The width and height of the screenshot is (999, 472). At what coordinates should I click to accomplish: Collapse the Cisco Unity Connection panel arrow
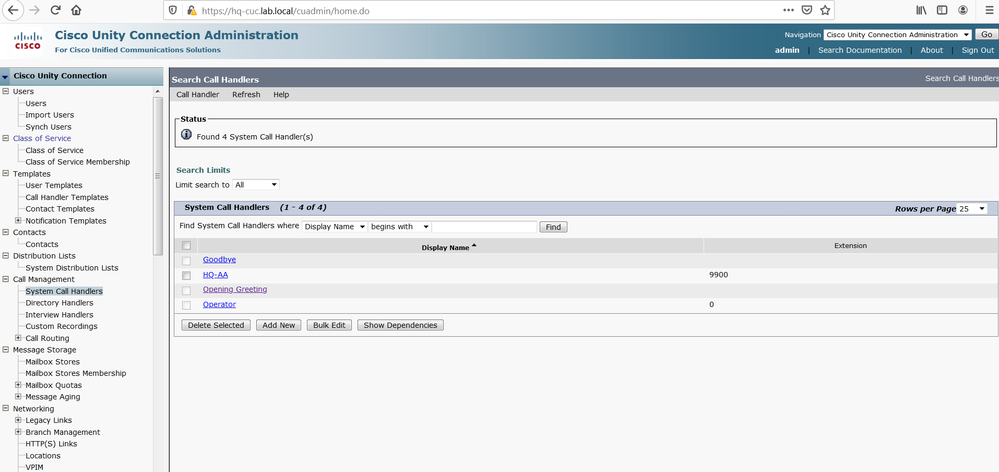click(x=6, y=76)
